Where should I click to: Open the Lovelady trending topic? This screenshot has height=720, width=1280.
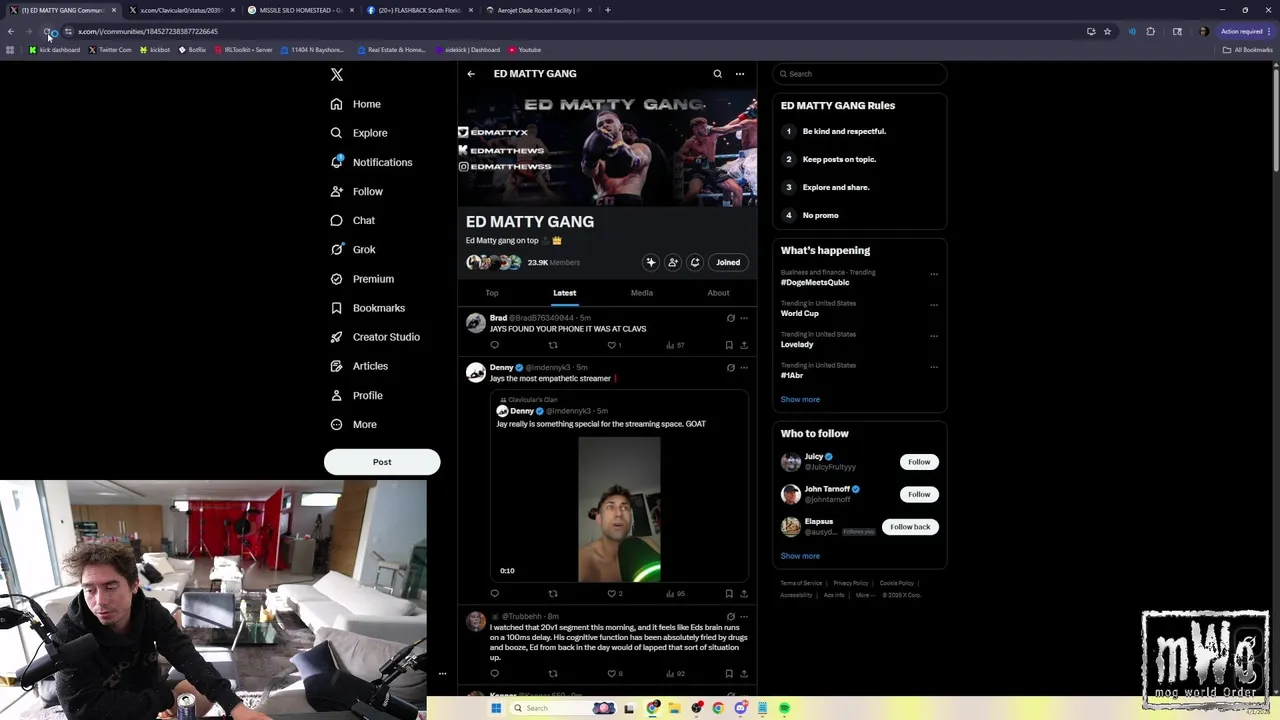pyautogui.click(x=797, y=344)
